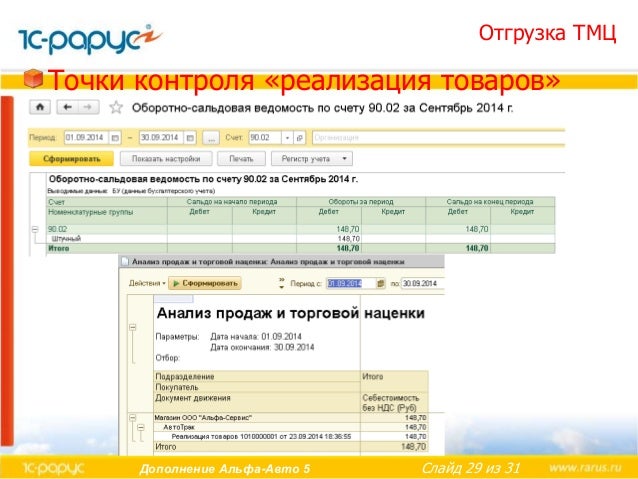Open the Период с date picker icon
The image size is (638, 479).
click(380, 283)
